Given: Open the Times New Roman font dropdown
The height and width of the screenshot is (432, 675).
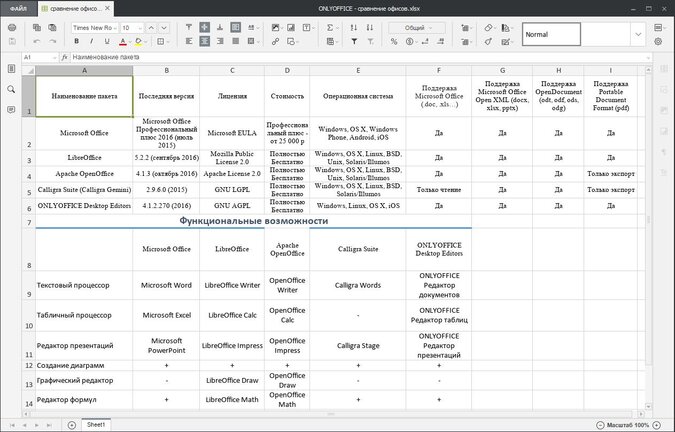Looking at the screenshot, I should coord(116,27).
